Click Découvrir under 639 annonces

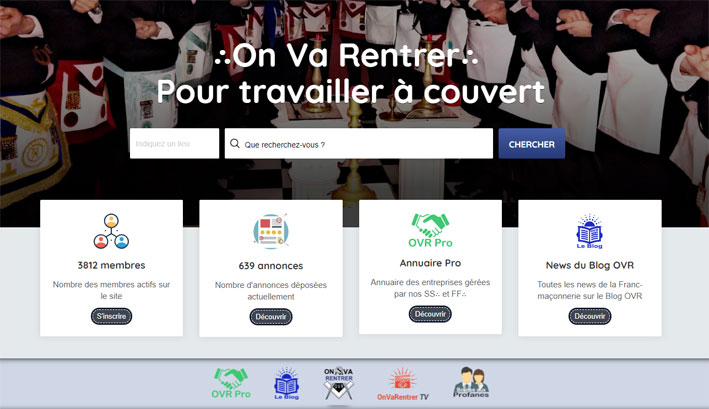[271, 316]
